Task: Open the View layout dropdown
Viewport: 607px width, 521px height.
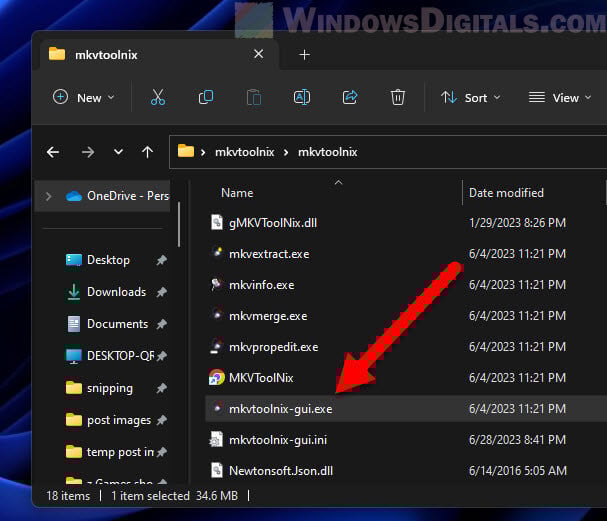Action: (560, 98)
